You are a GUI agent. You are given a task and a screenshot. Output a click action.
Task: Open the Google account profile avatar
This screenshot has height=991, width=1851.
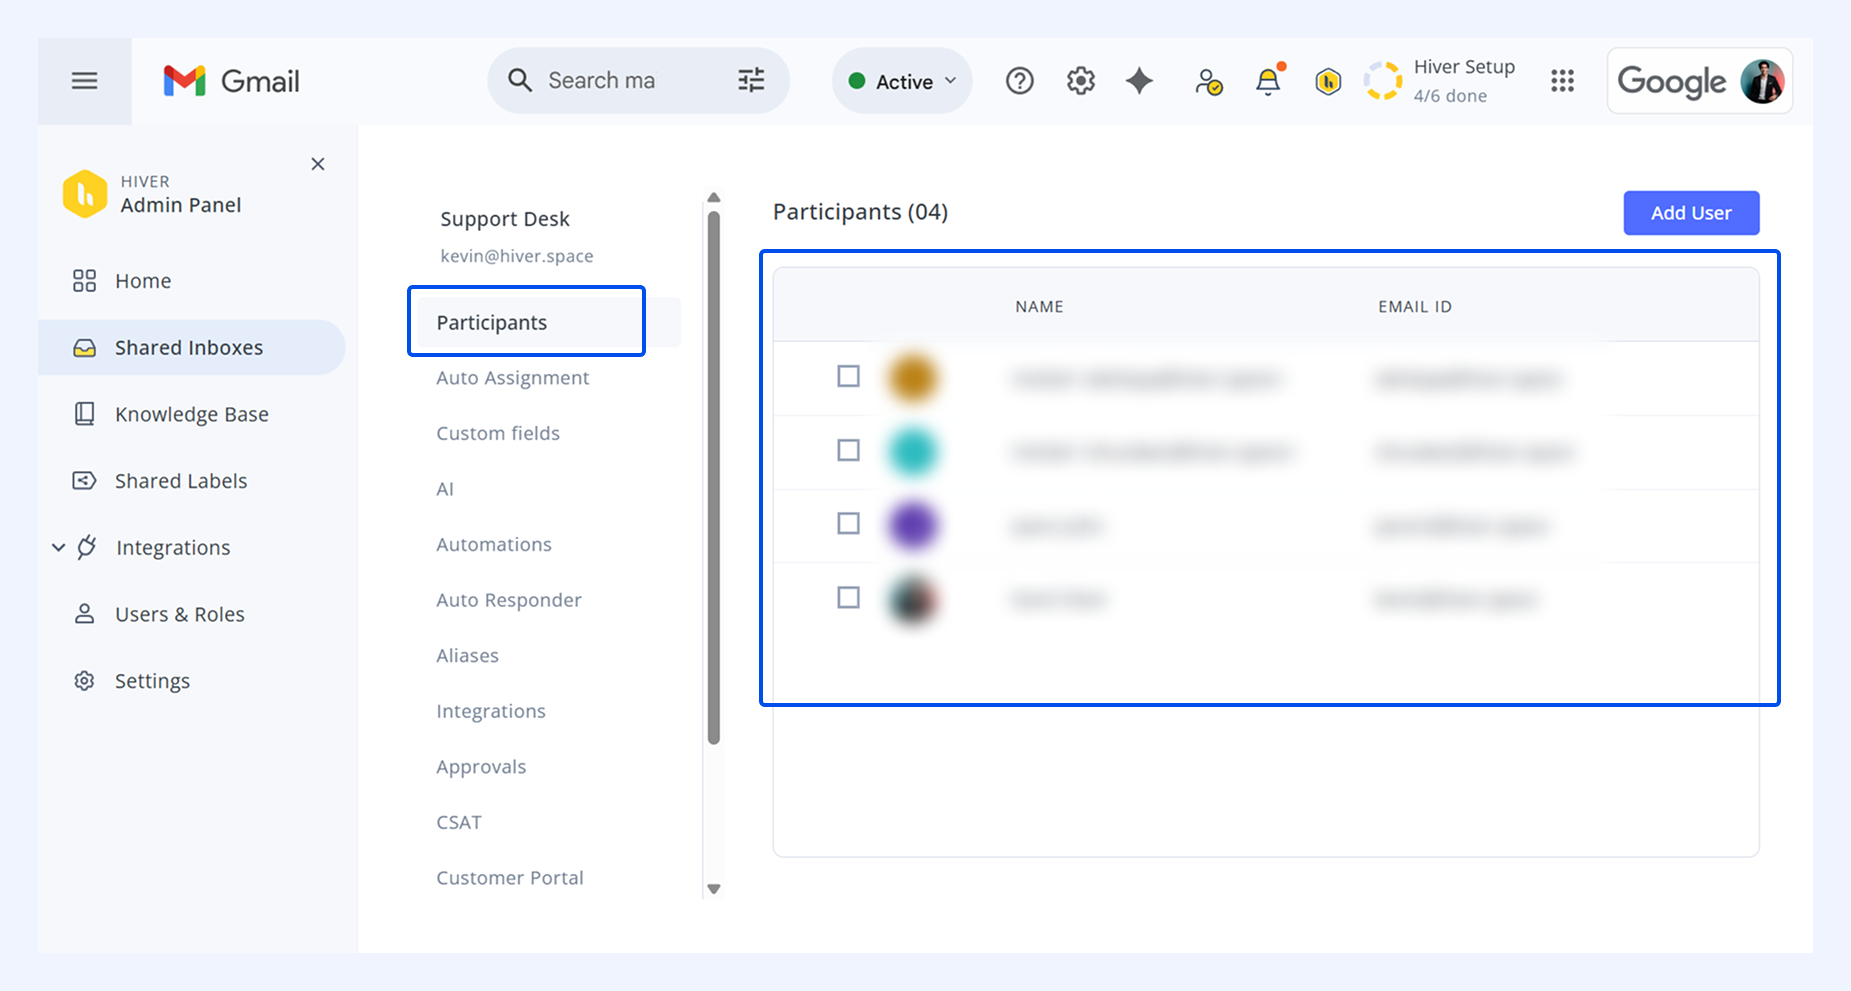(1762, 81)
